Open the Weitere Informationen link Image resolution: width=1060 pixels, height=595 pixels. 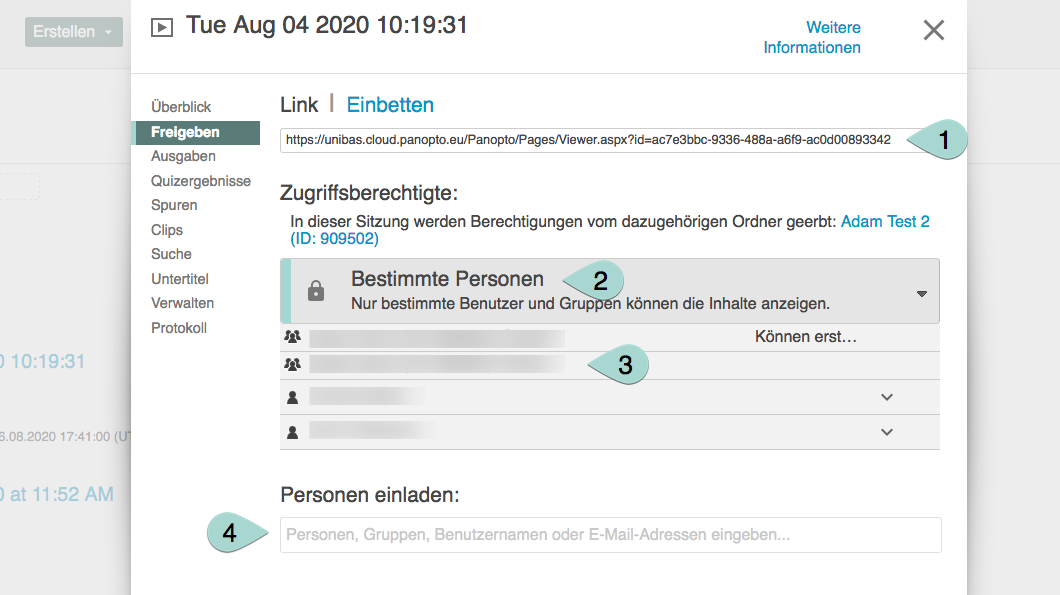tap(812, 37)
